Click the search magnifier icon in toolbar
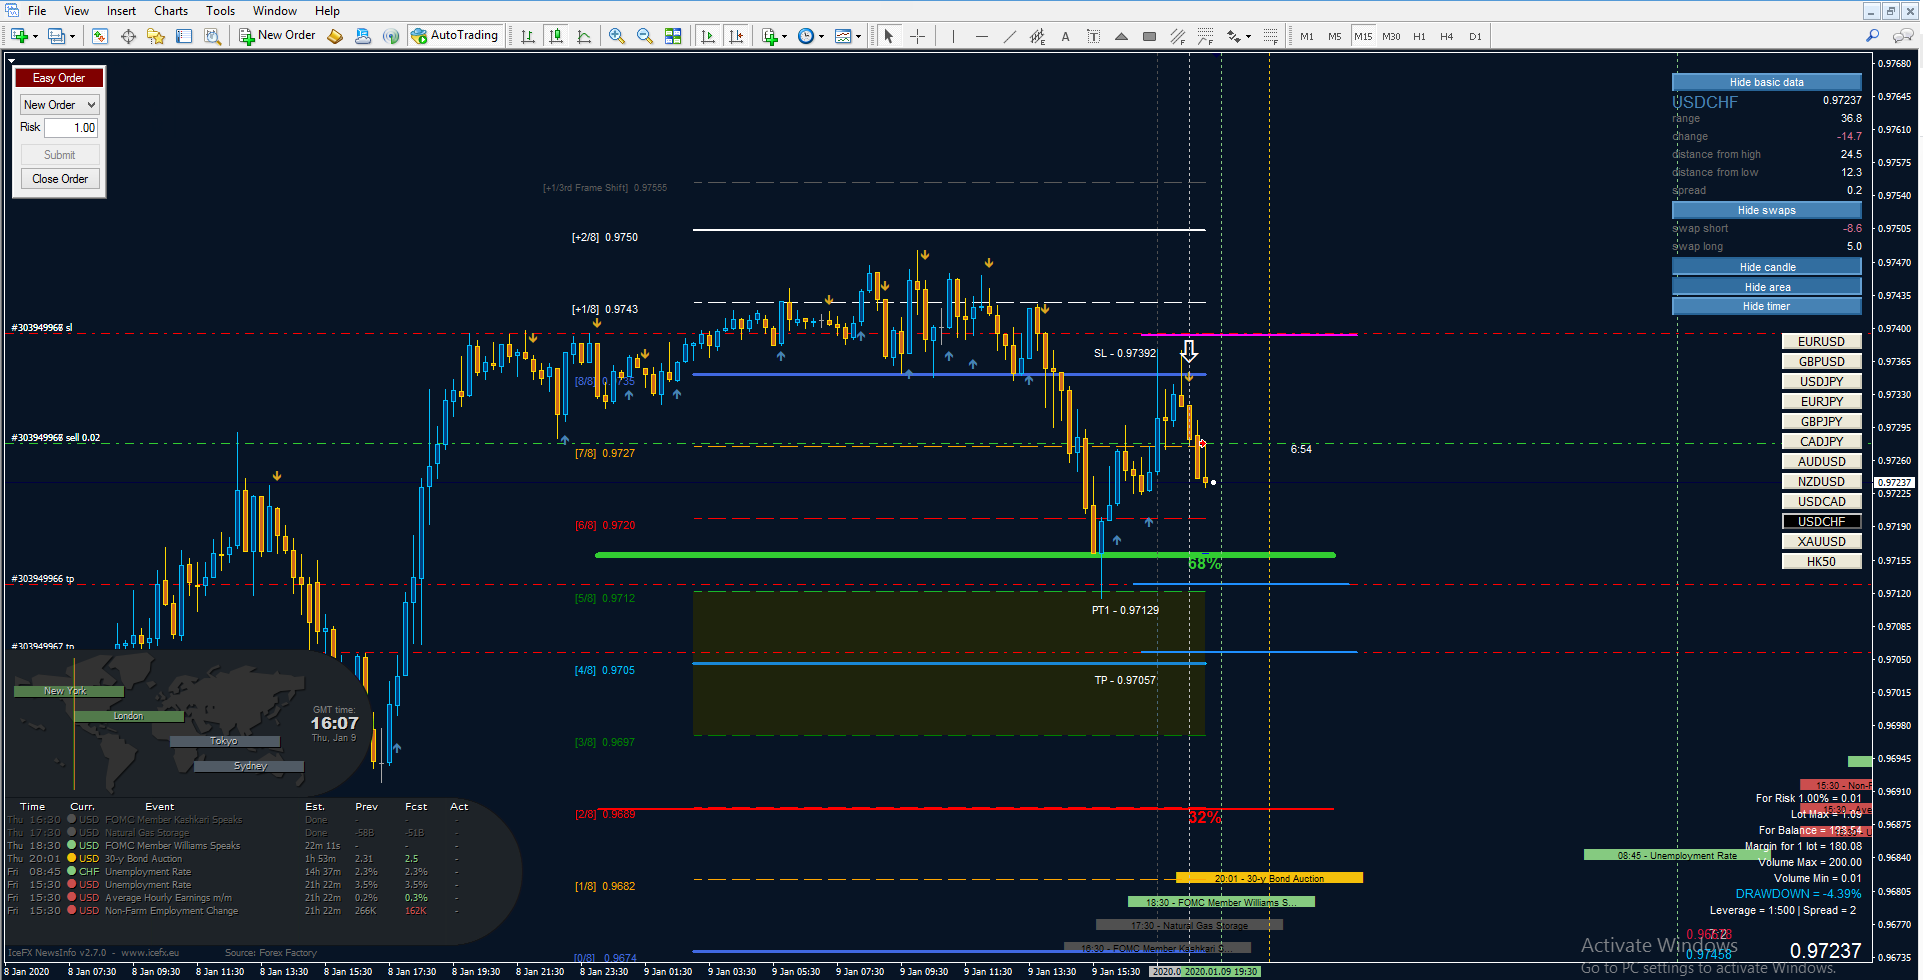Image resolution: width=1923 pixels, height=980 pixels. pyautogui.click(x=1873, y=36)
